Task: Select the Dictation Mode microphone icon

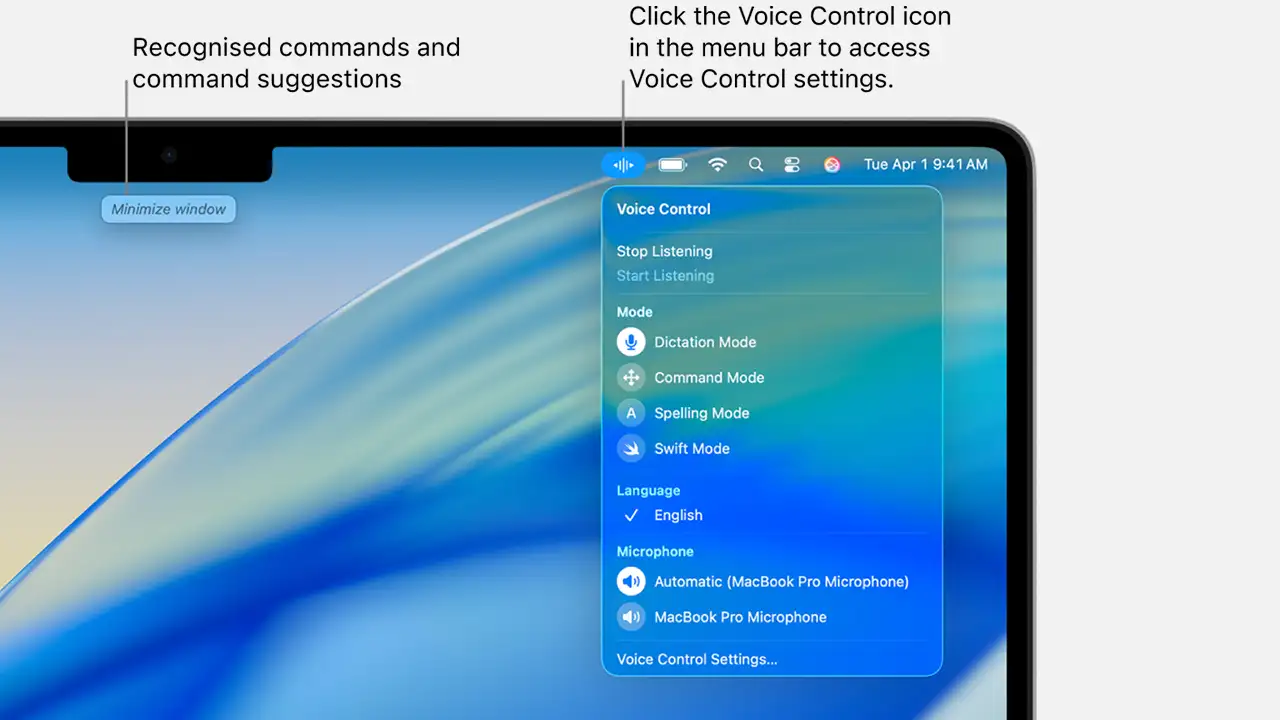Action: click(x=631, y=341)
